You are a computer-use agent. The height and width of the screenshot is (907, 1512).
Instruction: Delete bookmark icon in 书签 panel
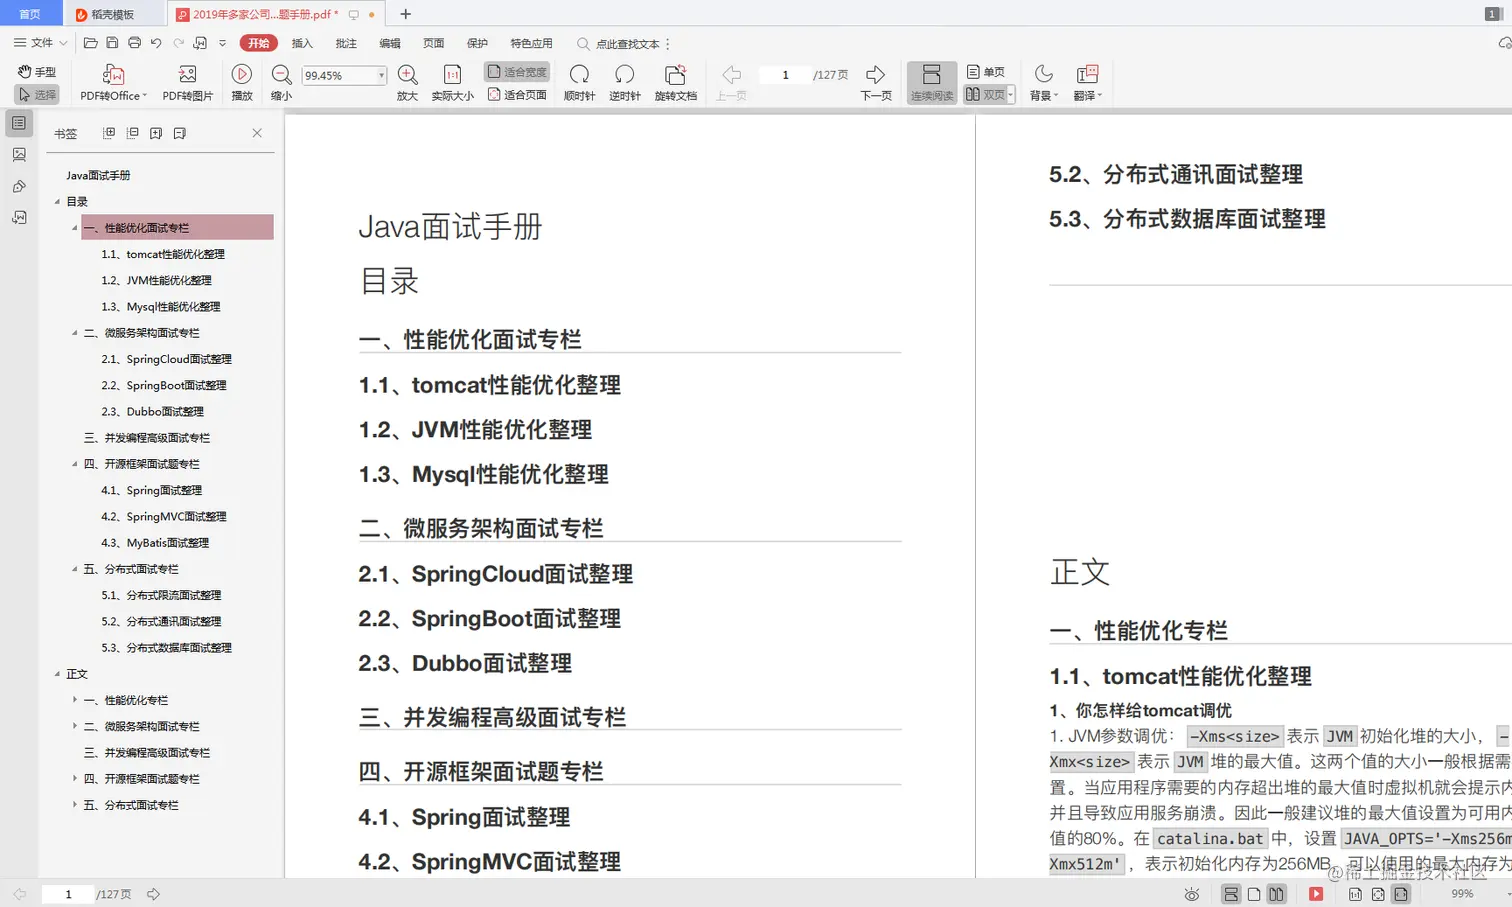click(x=180, y=133)
